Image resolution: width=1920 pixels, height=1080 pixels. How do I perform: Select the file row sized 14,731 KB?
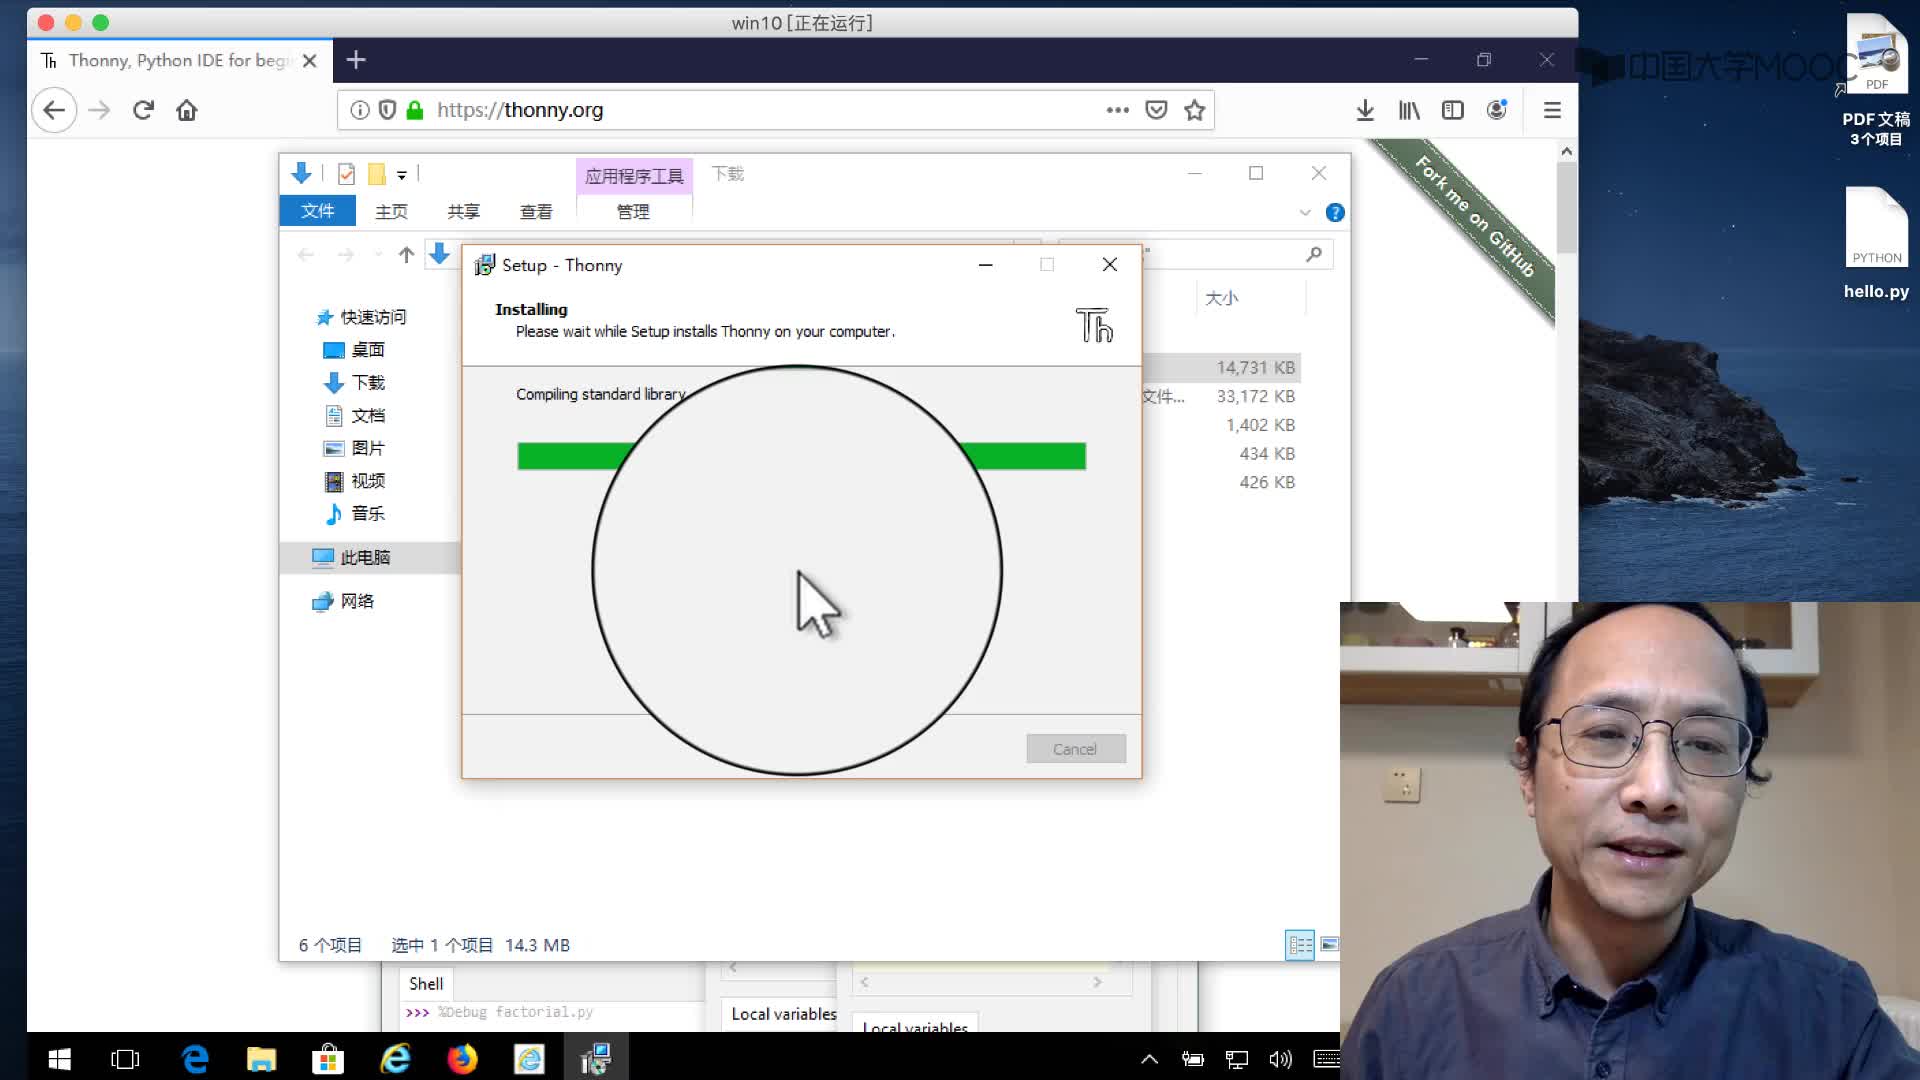(1222, 368)
